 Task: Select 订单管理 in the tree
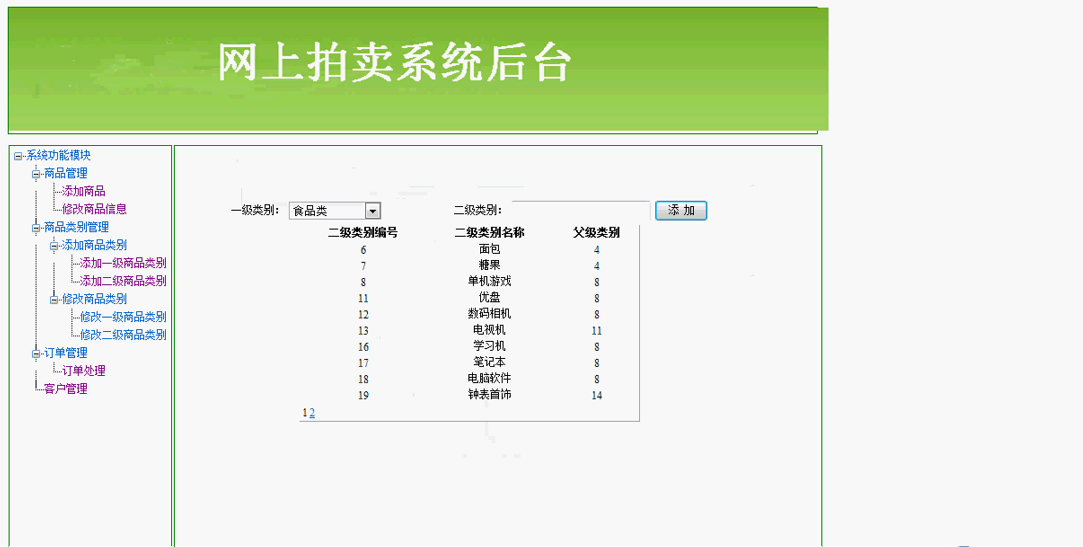66,353
